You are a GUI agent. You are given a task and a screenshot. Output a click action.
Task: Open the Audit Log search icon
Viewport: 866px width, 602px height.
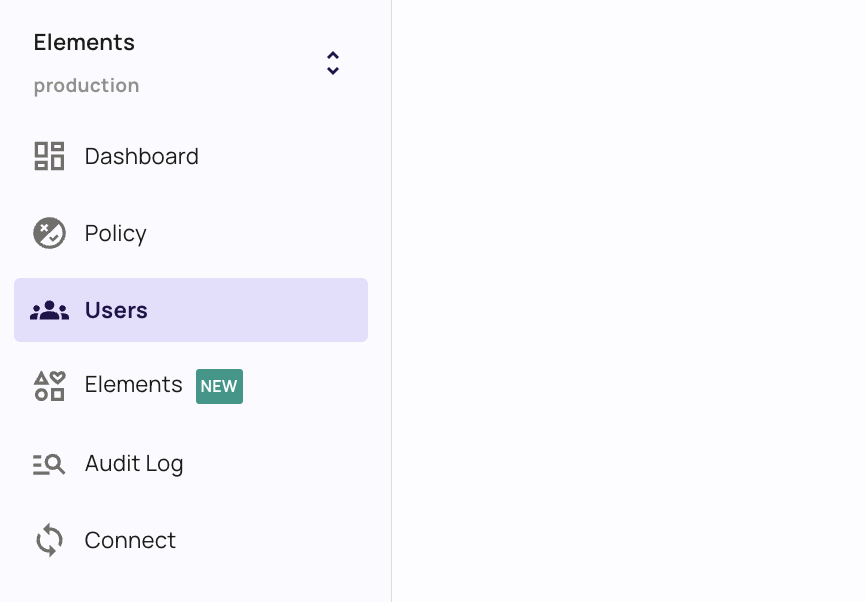[x=48, y=463]
